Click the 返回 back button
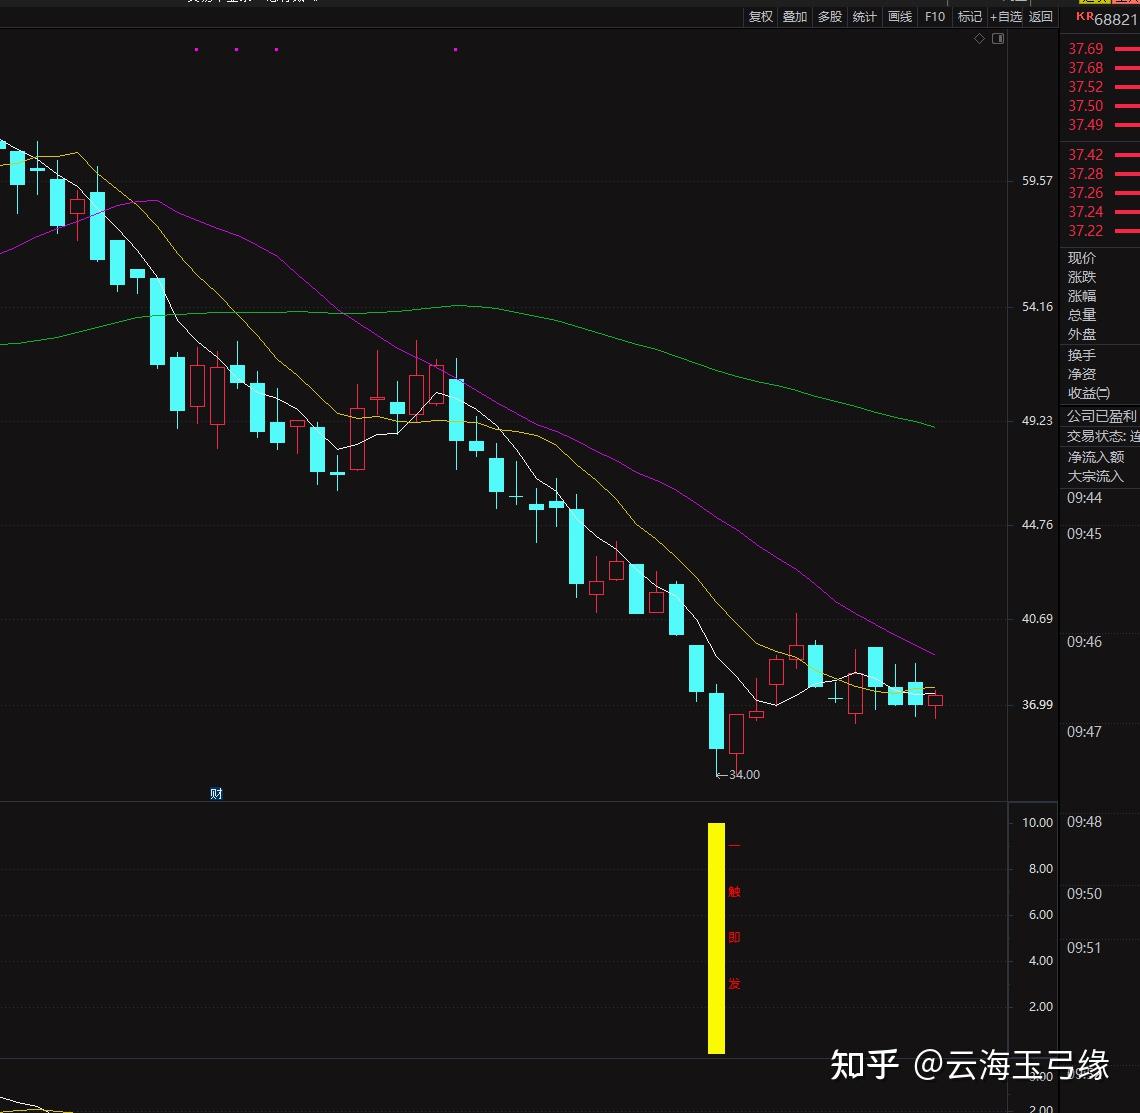The image size is (1140, 1113). (x=1040, y=17)
